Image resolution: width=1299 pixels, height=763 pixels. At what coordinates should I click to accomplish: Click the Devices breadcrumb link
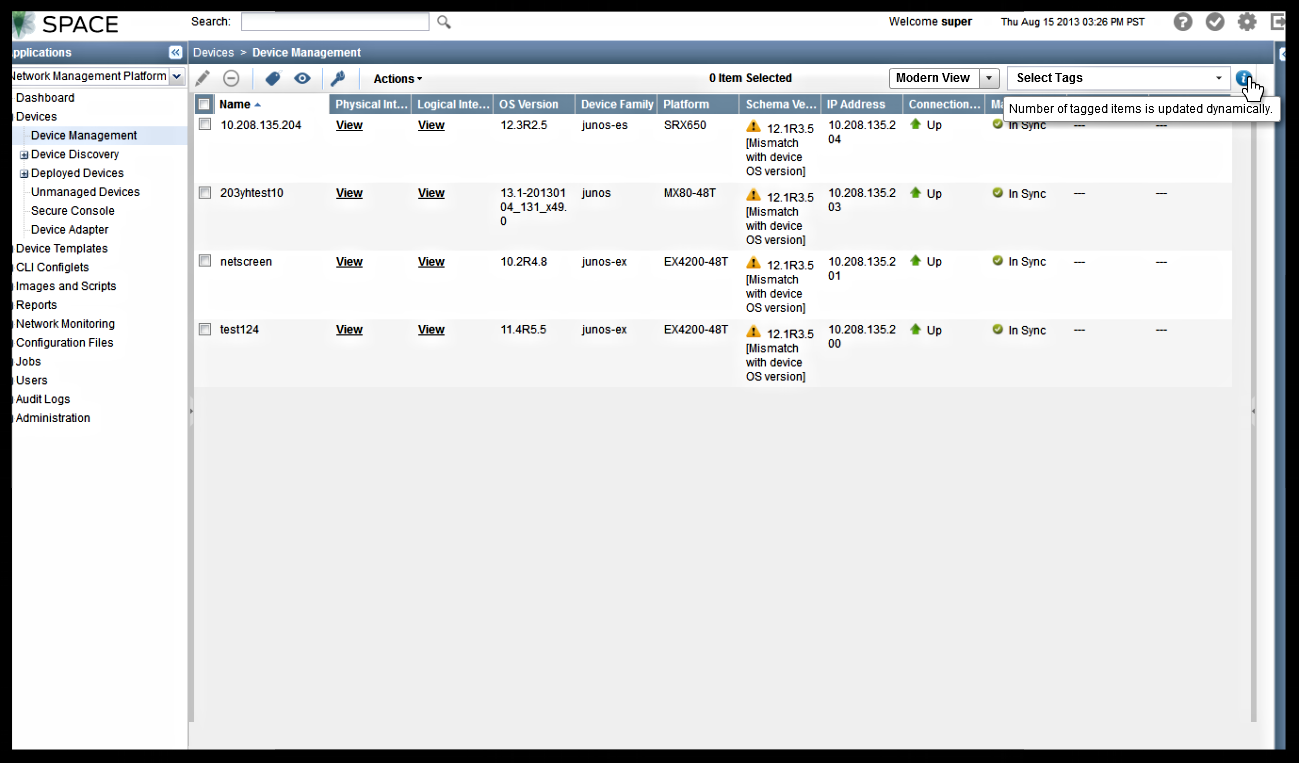point(213,52)
